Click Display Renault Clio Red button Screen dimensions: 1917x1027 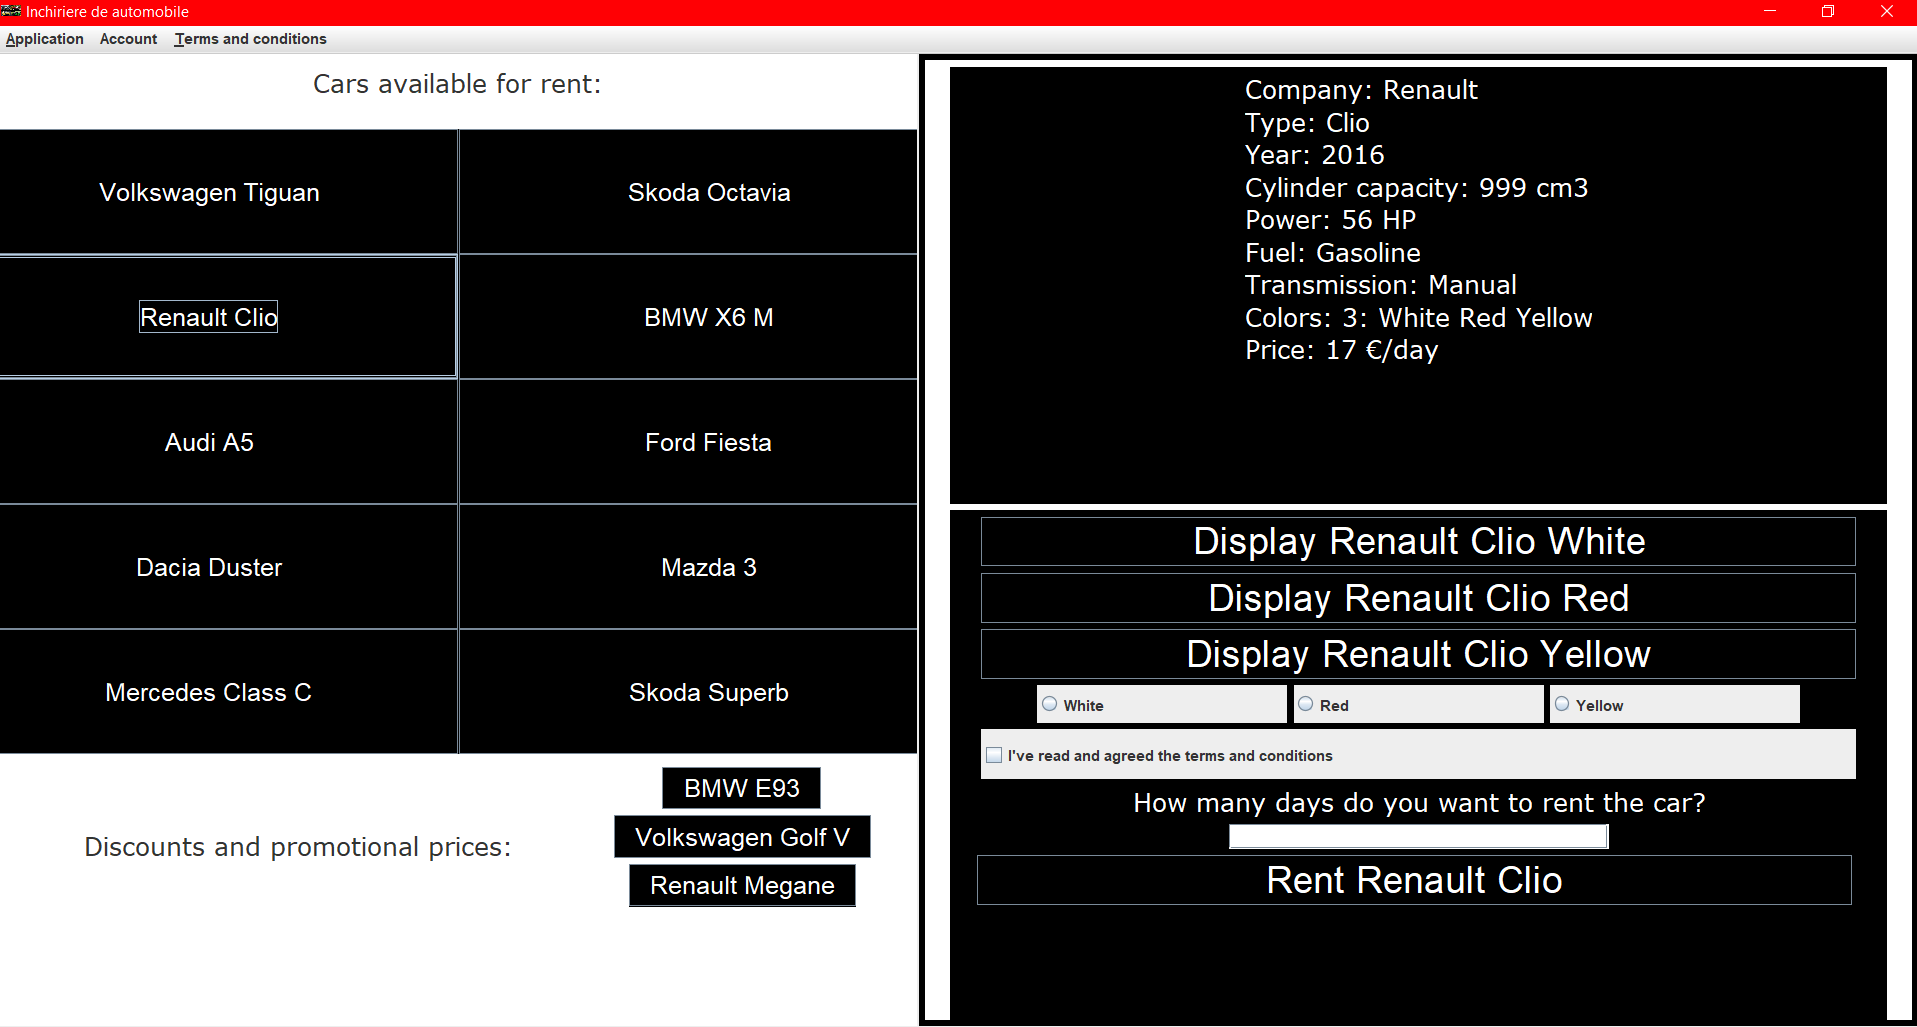(1418, 598)
